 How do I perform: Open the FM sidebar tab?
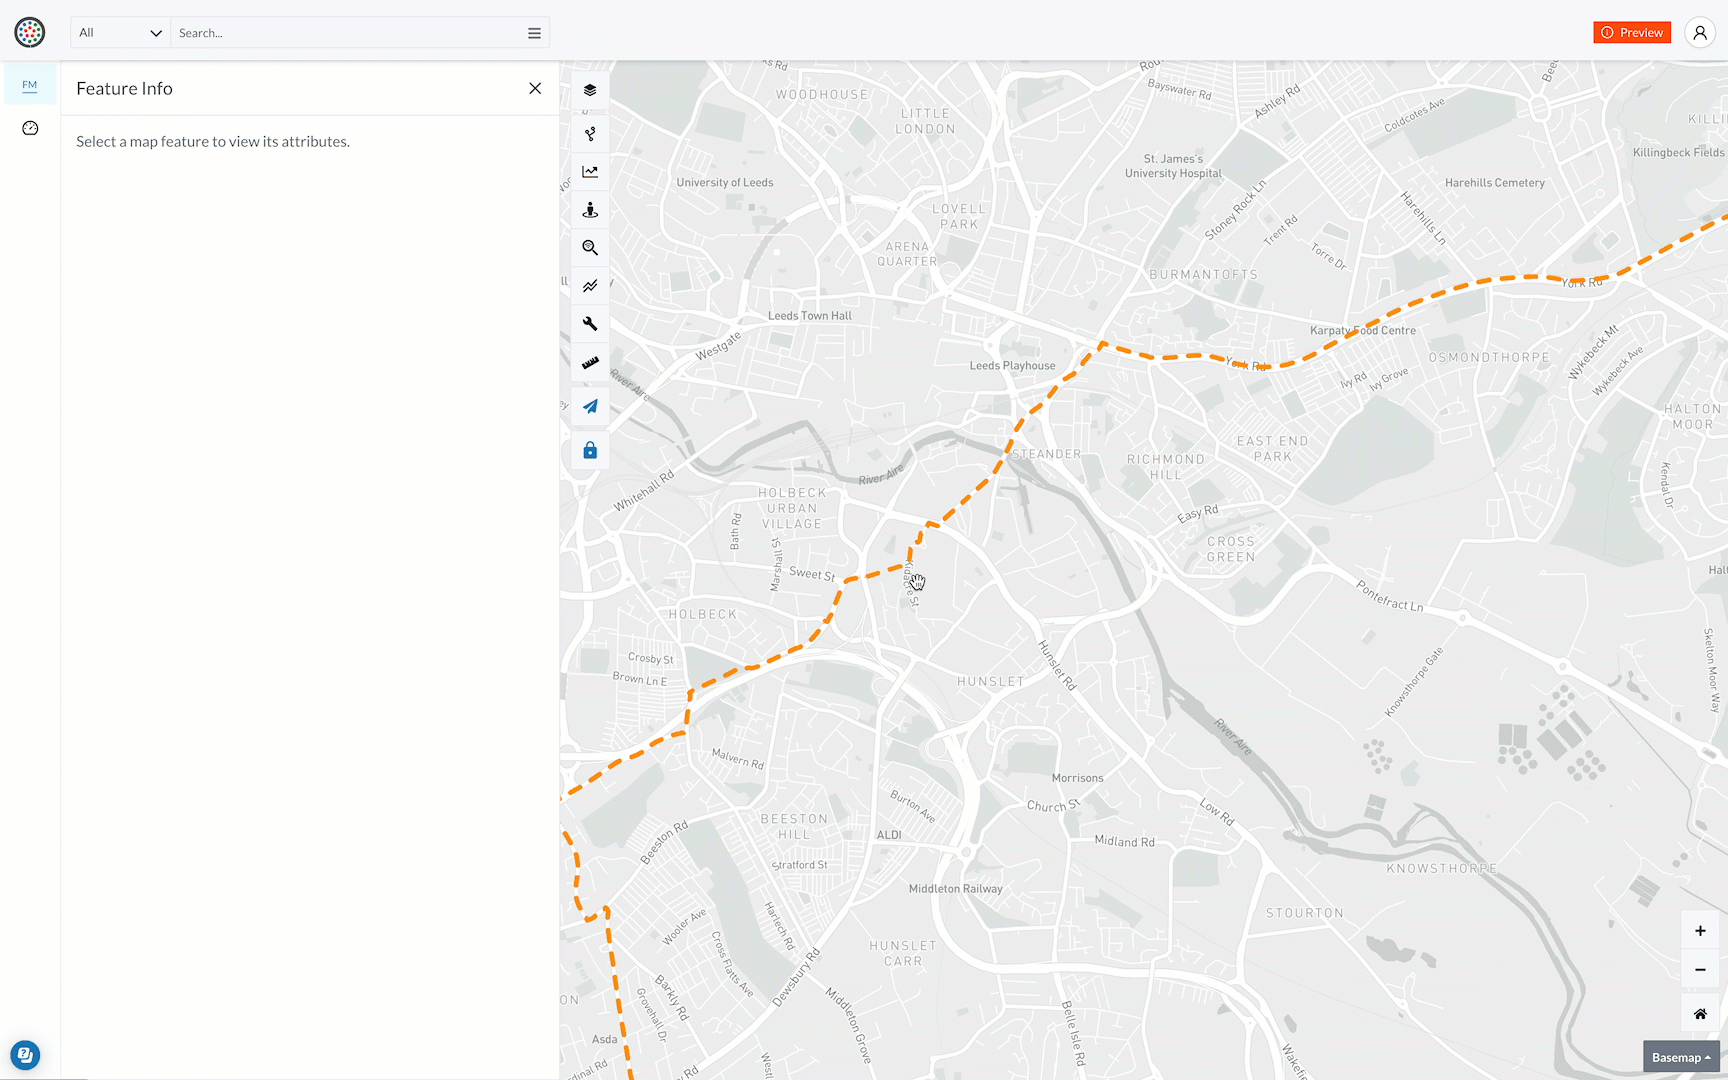(x=30, y=85)
